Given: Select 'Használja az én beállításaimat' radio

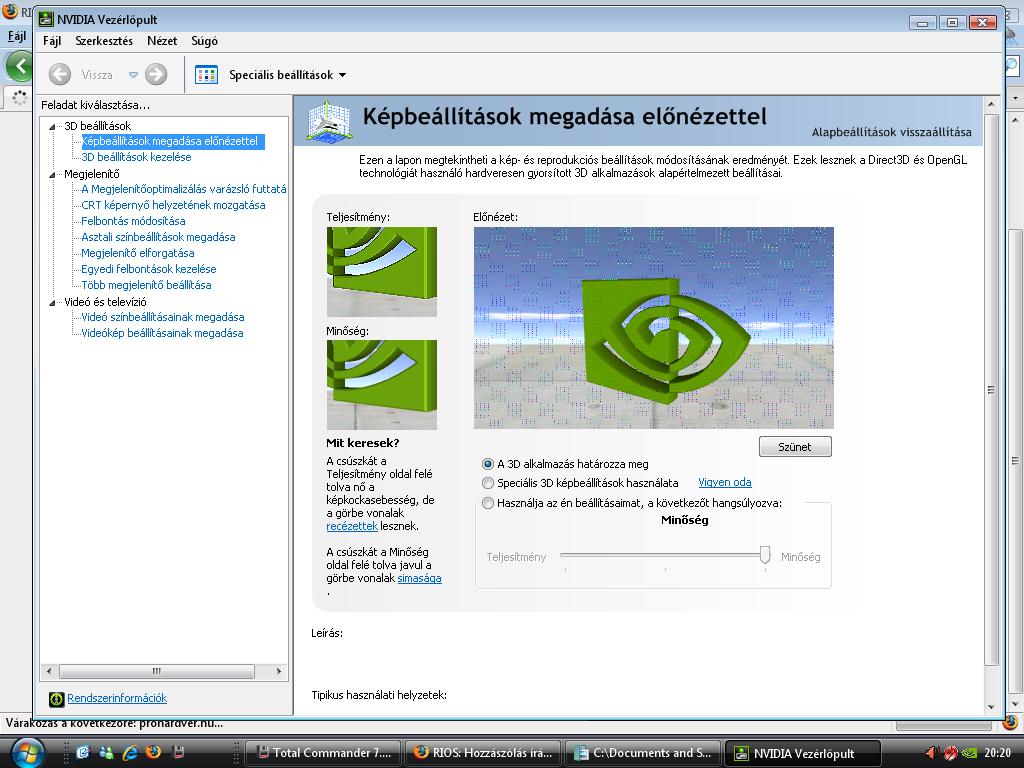Looking at the screenshot, I should click(x=487, y=504).
